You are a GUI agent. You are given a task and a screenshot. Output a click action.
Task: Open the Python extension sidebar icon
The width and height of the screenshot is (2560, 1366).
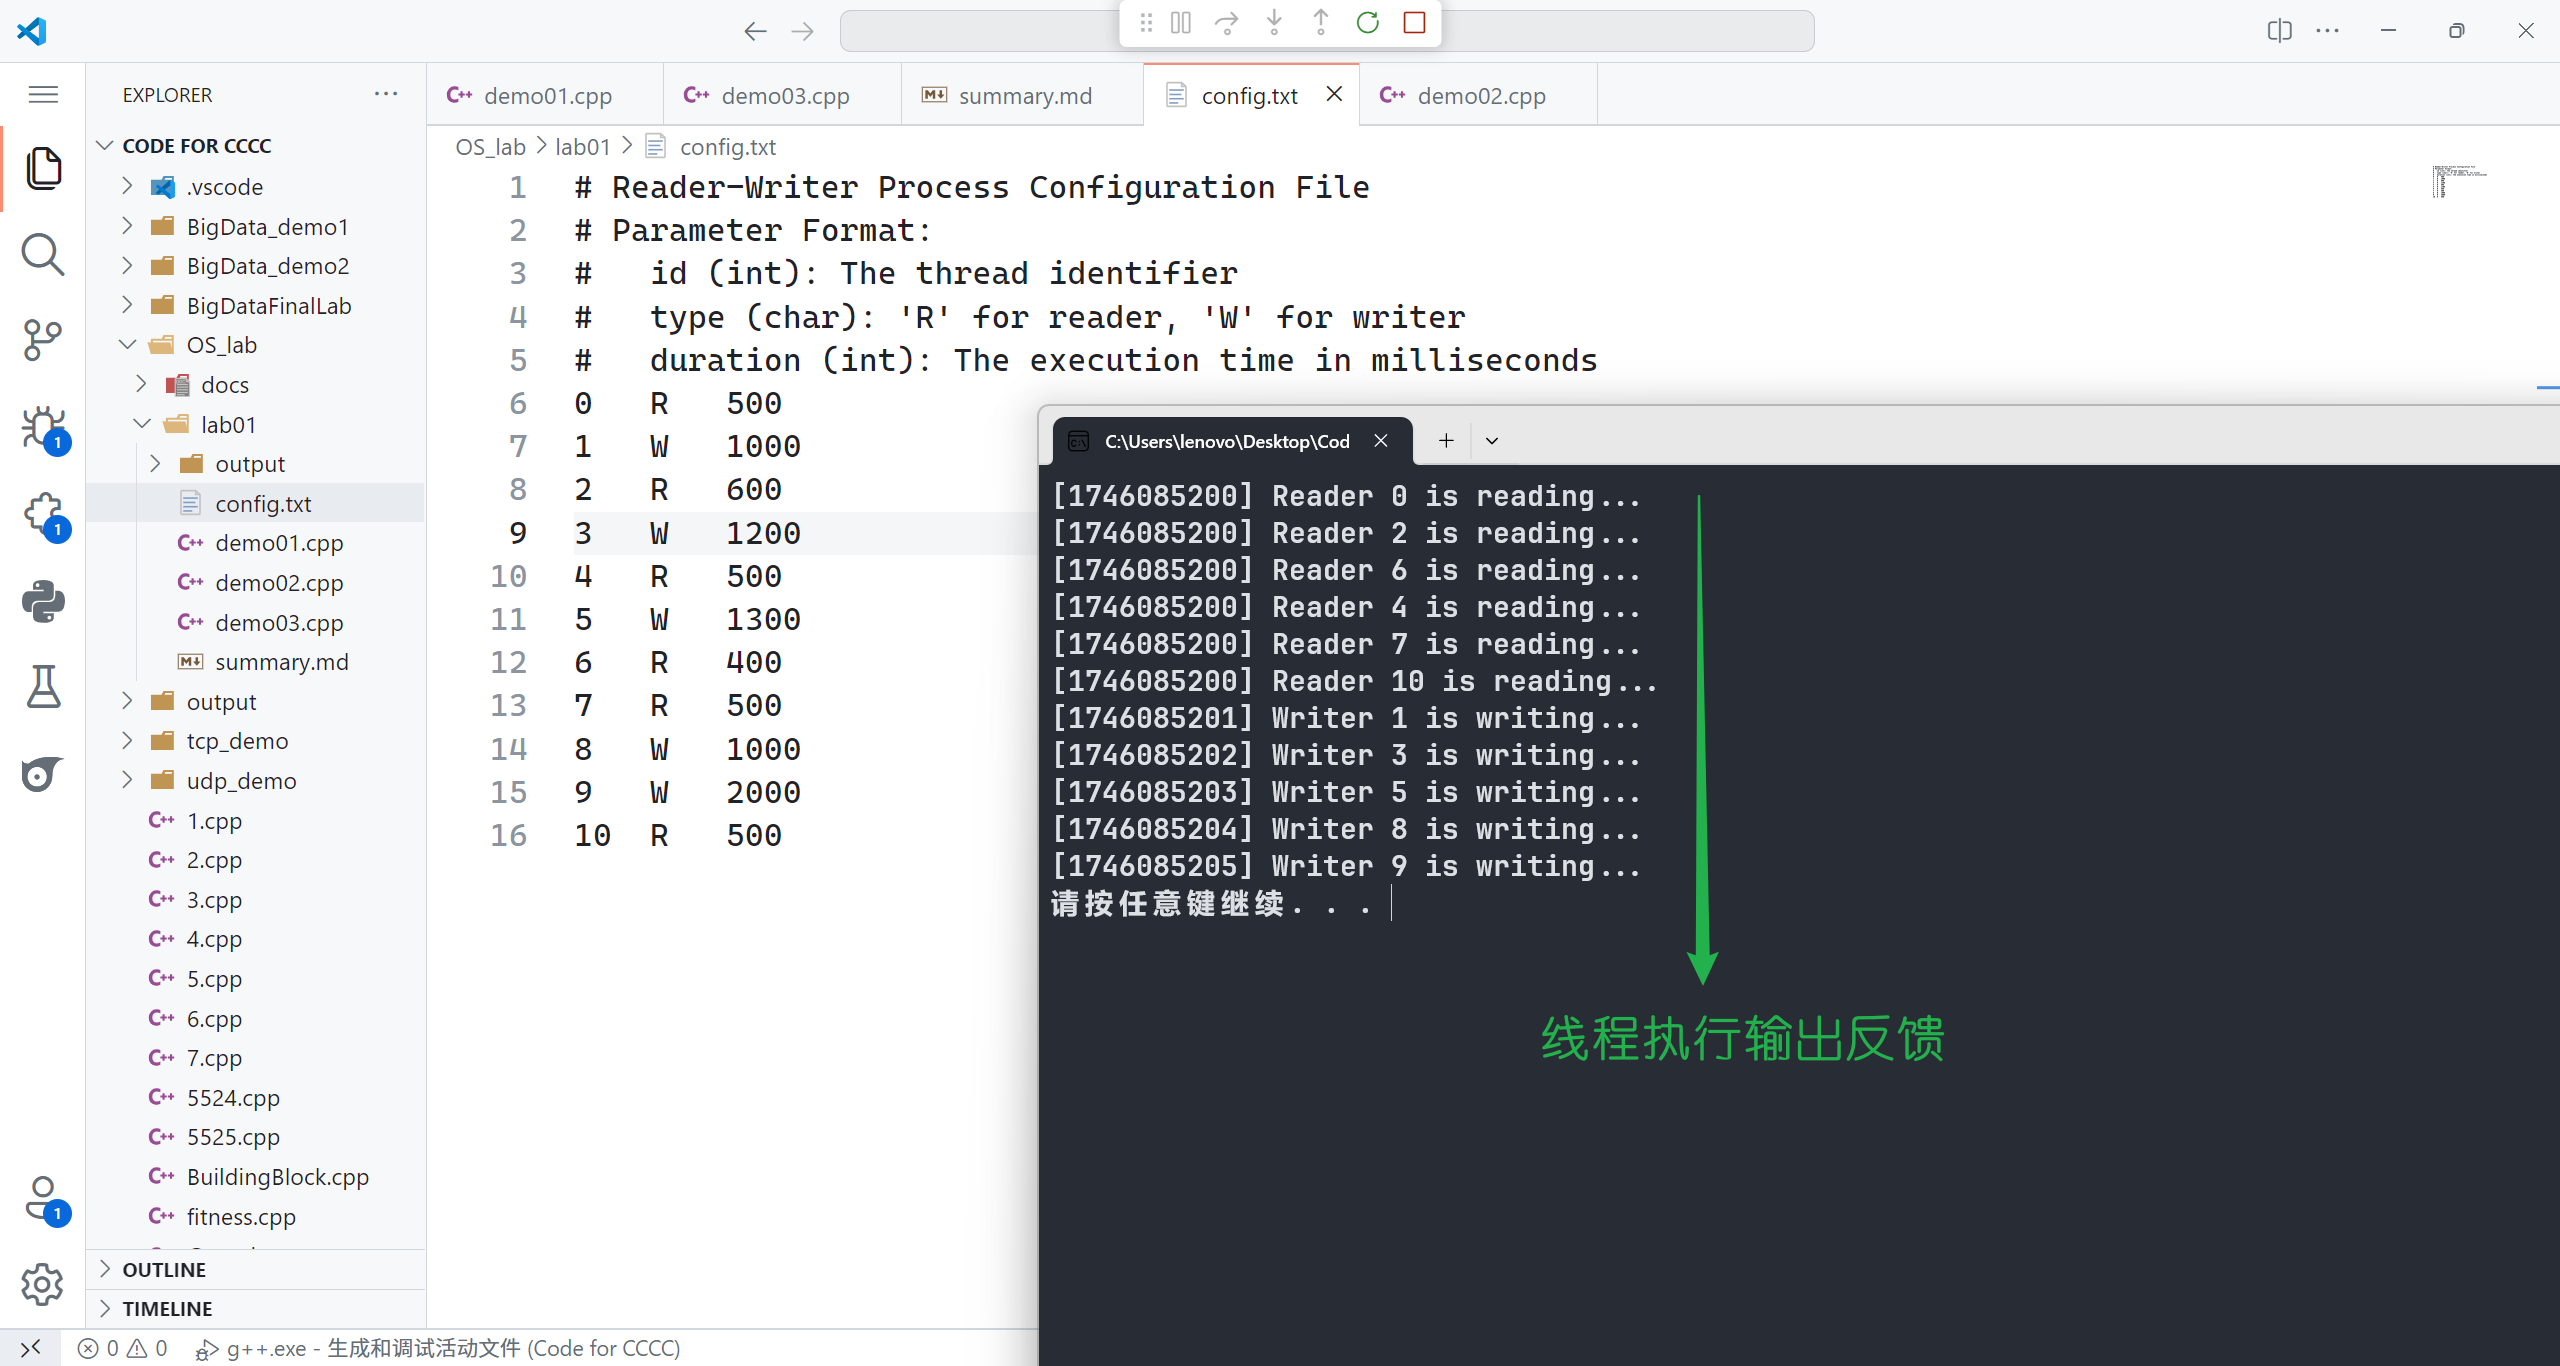42,601
